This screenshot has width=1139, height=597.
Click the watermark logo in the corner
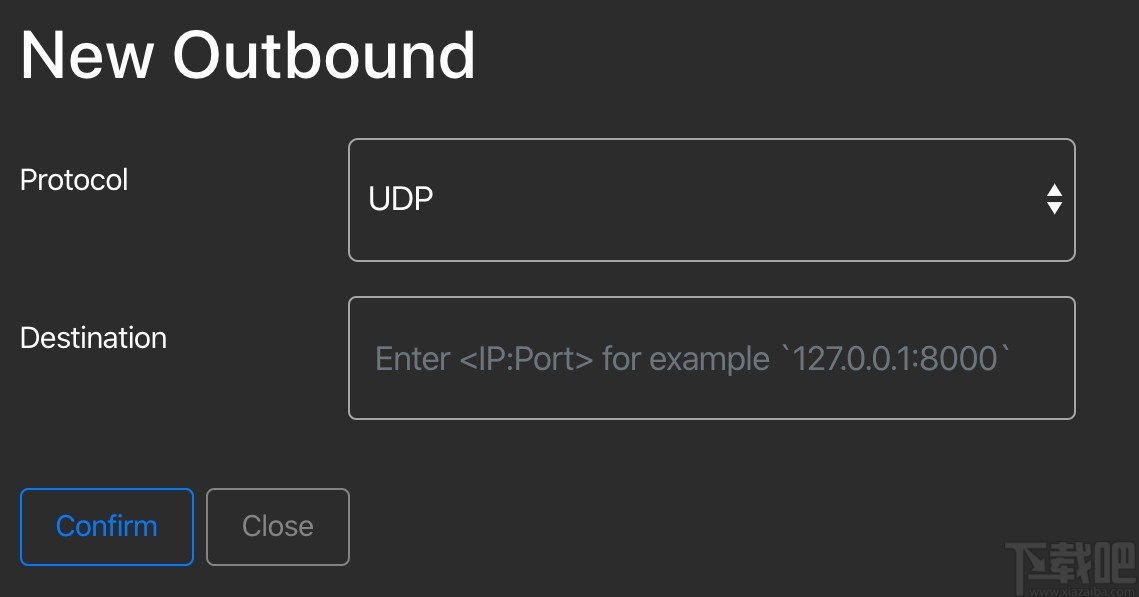tap(1068, 566)
